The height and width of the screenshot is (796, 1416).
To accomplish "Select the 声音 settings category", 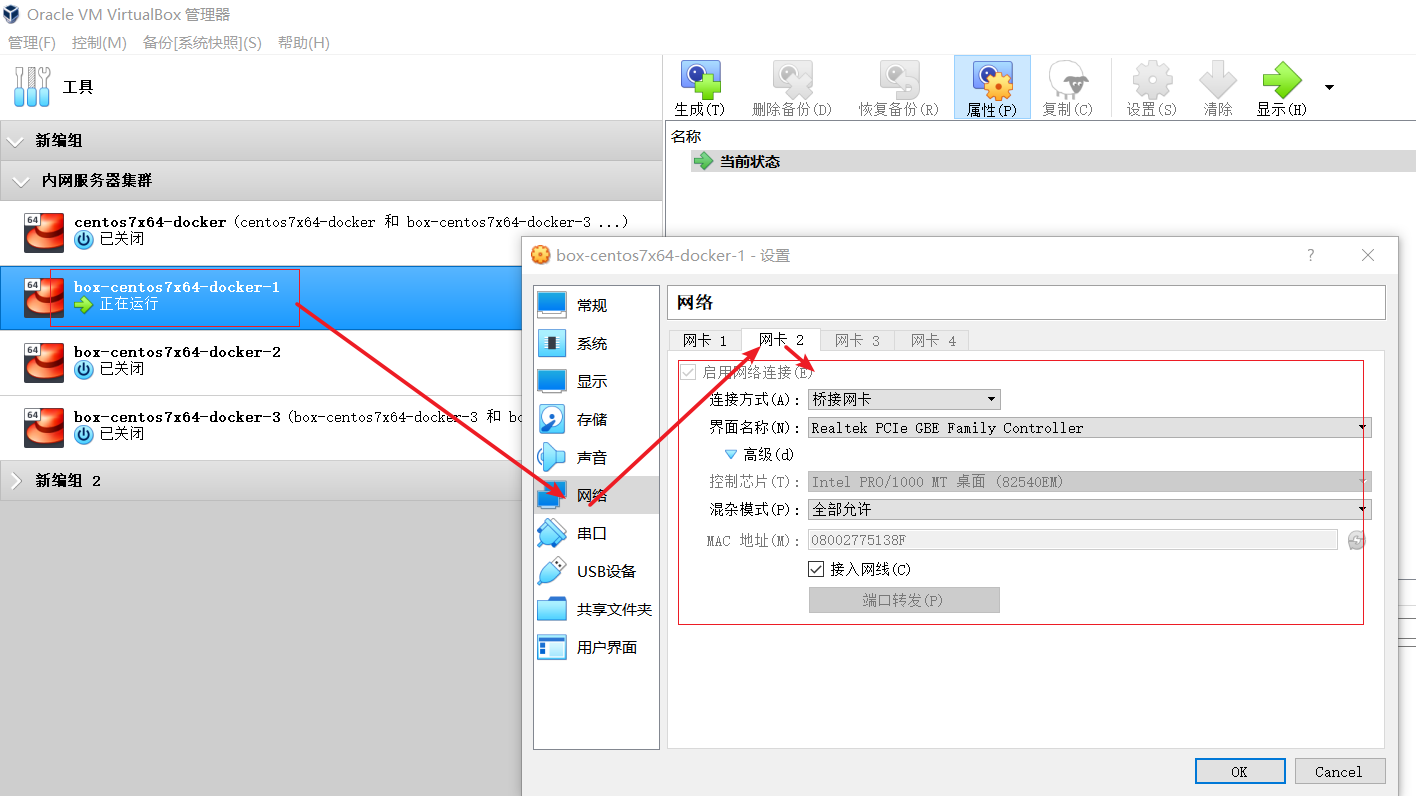I will [596, 457].
